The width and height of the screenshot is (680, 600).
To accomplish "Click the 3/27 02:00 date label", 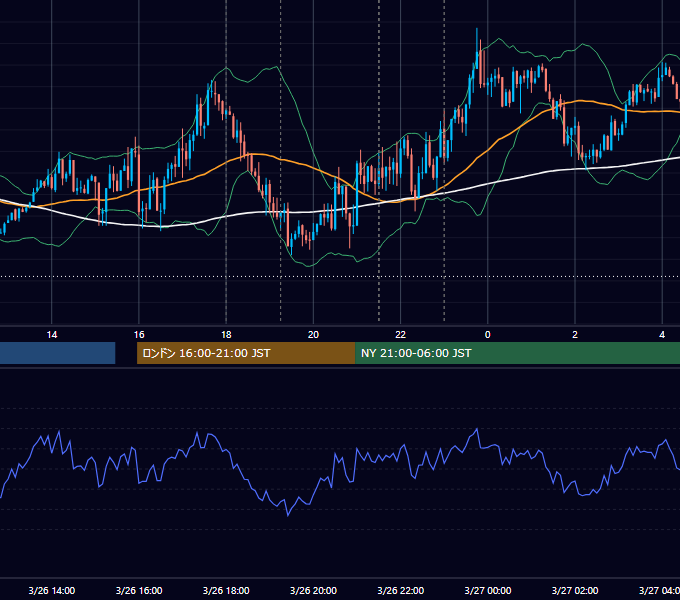I will pos(575,590).
